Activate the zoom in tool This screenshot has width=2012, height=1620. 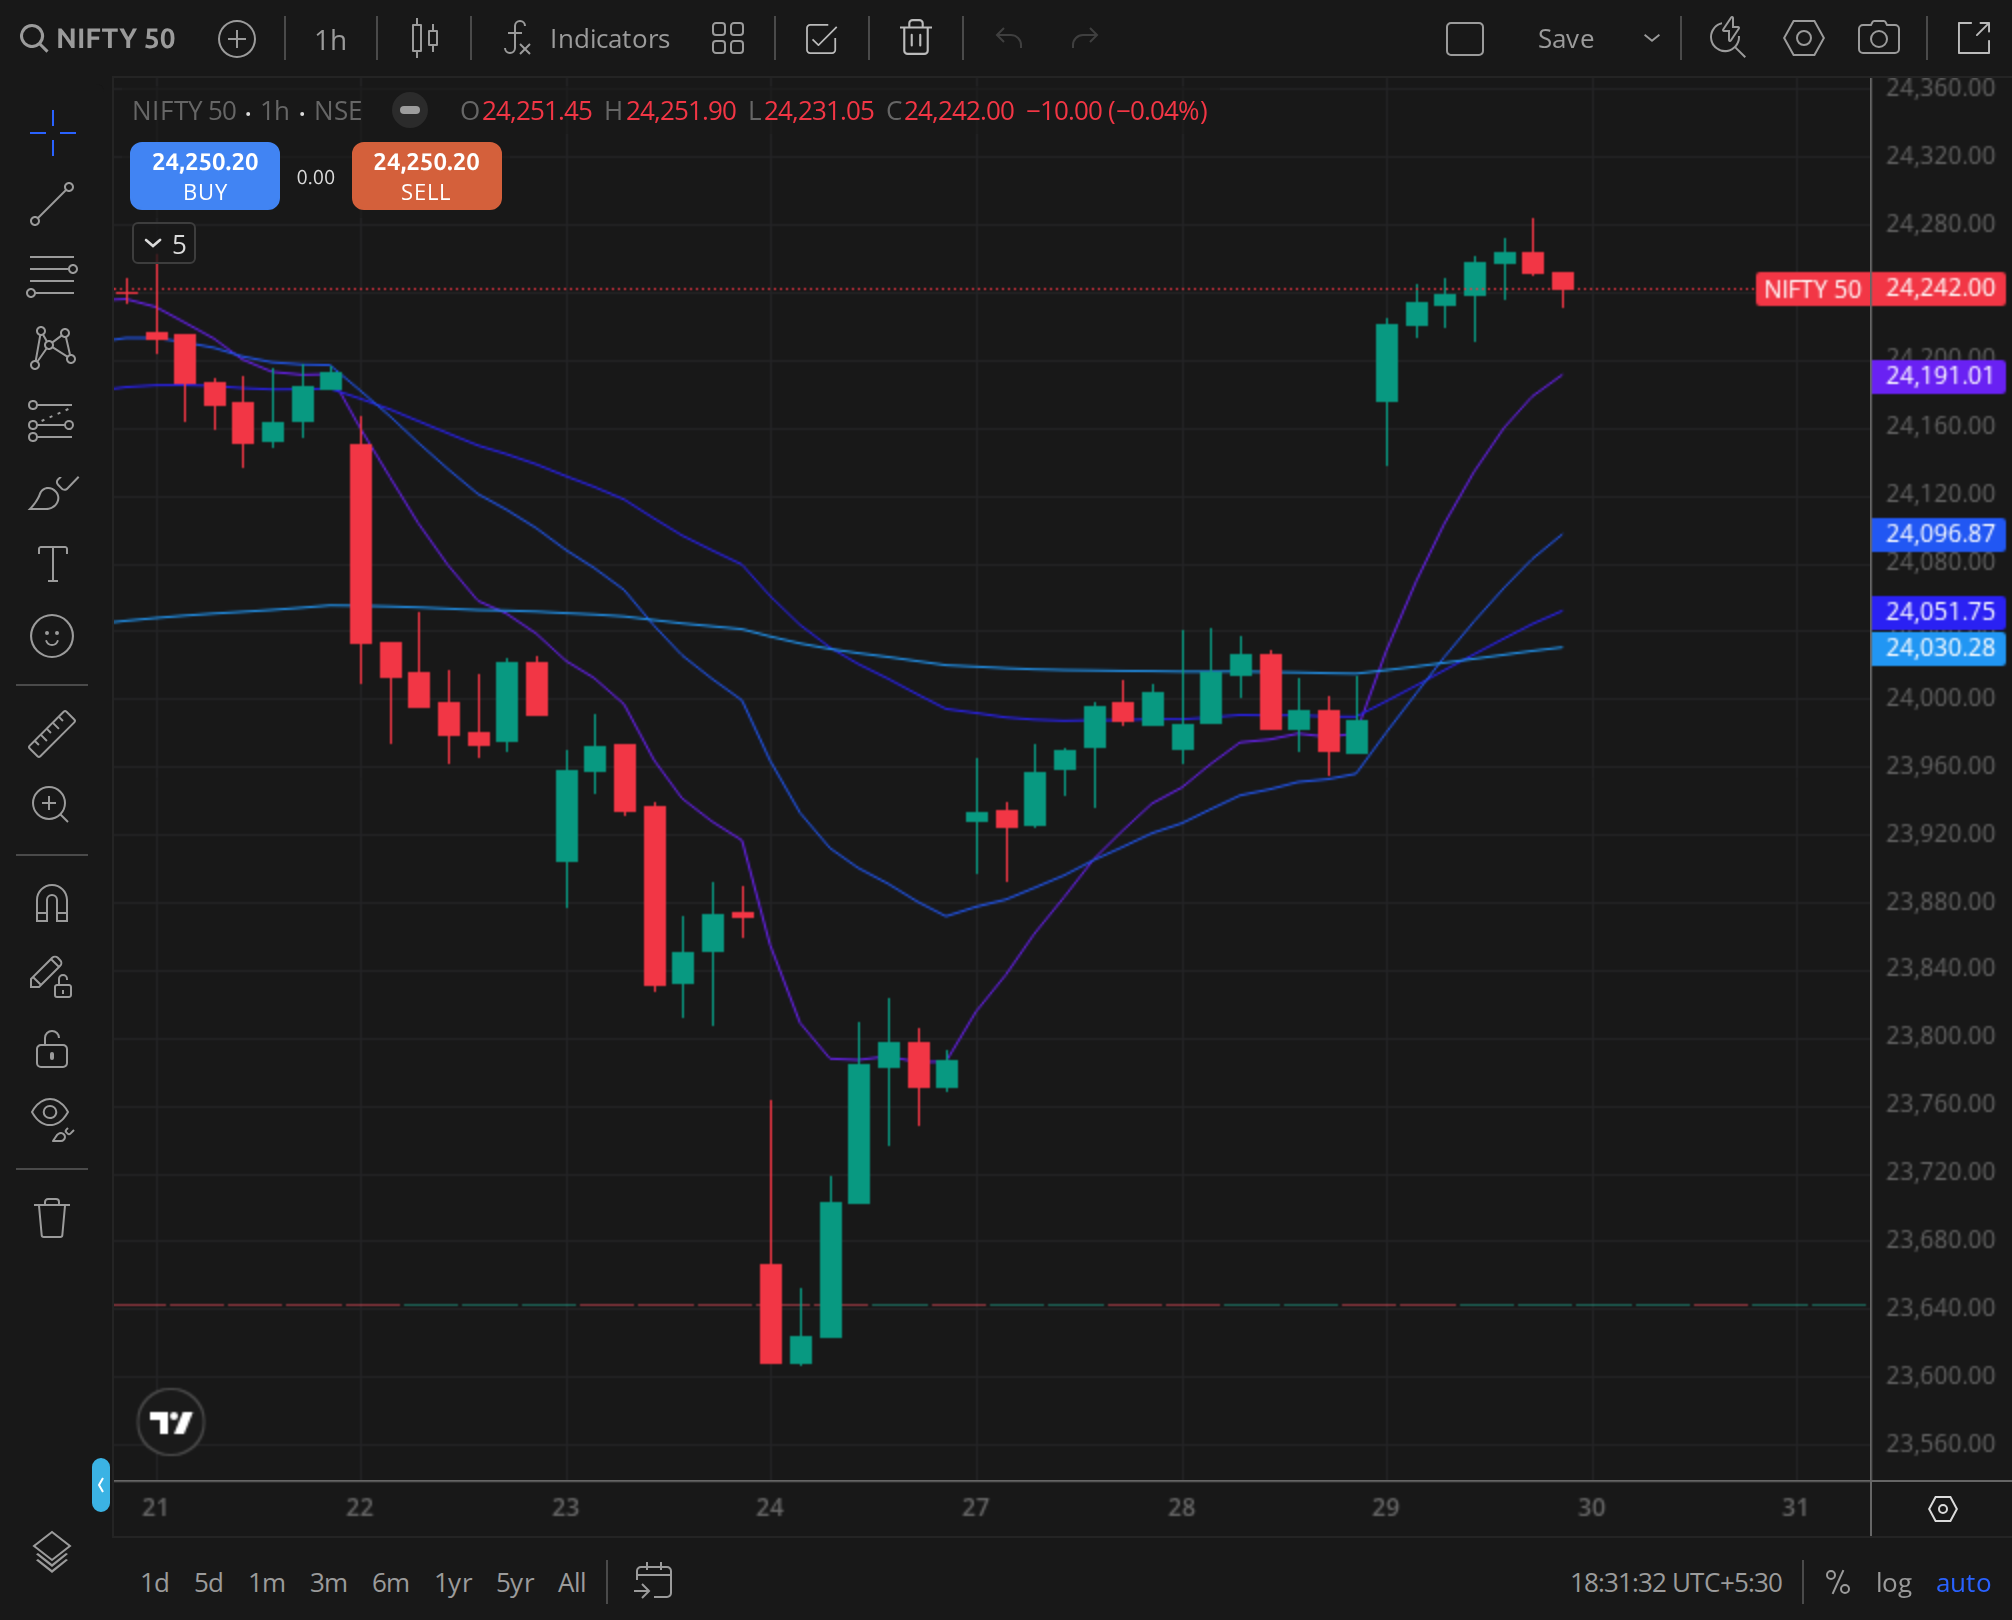[x=52, y=805]
